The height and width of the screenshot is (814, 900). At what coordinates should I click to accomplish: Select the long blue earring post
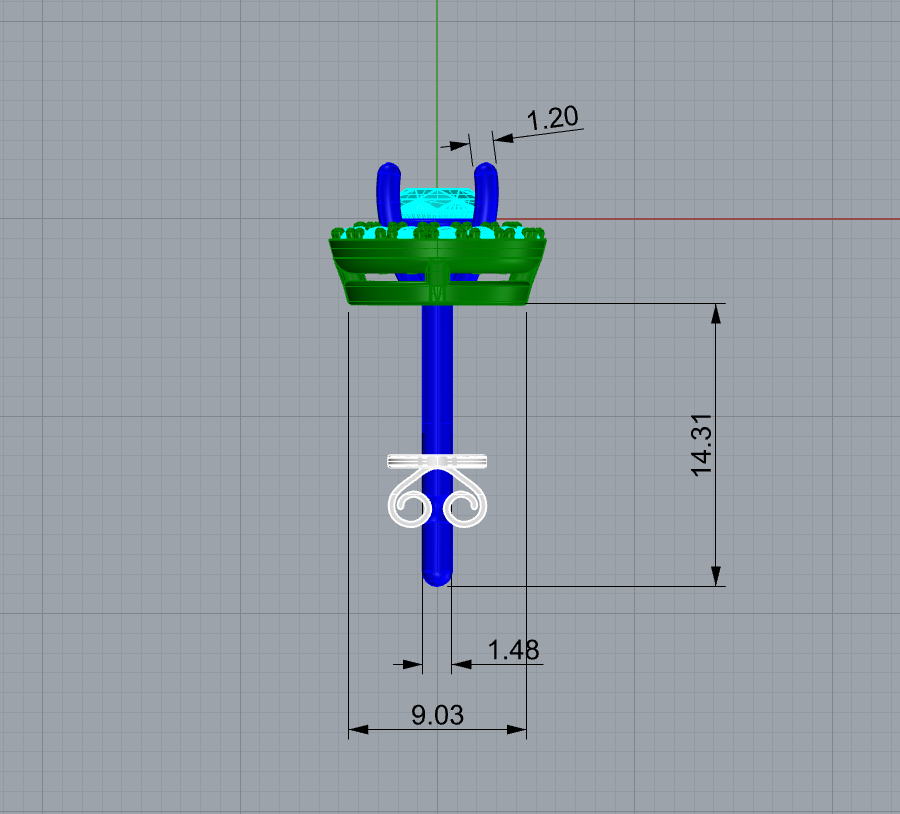tap(437, 445)
